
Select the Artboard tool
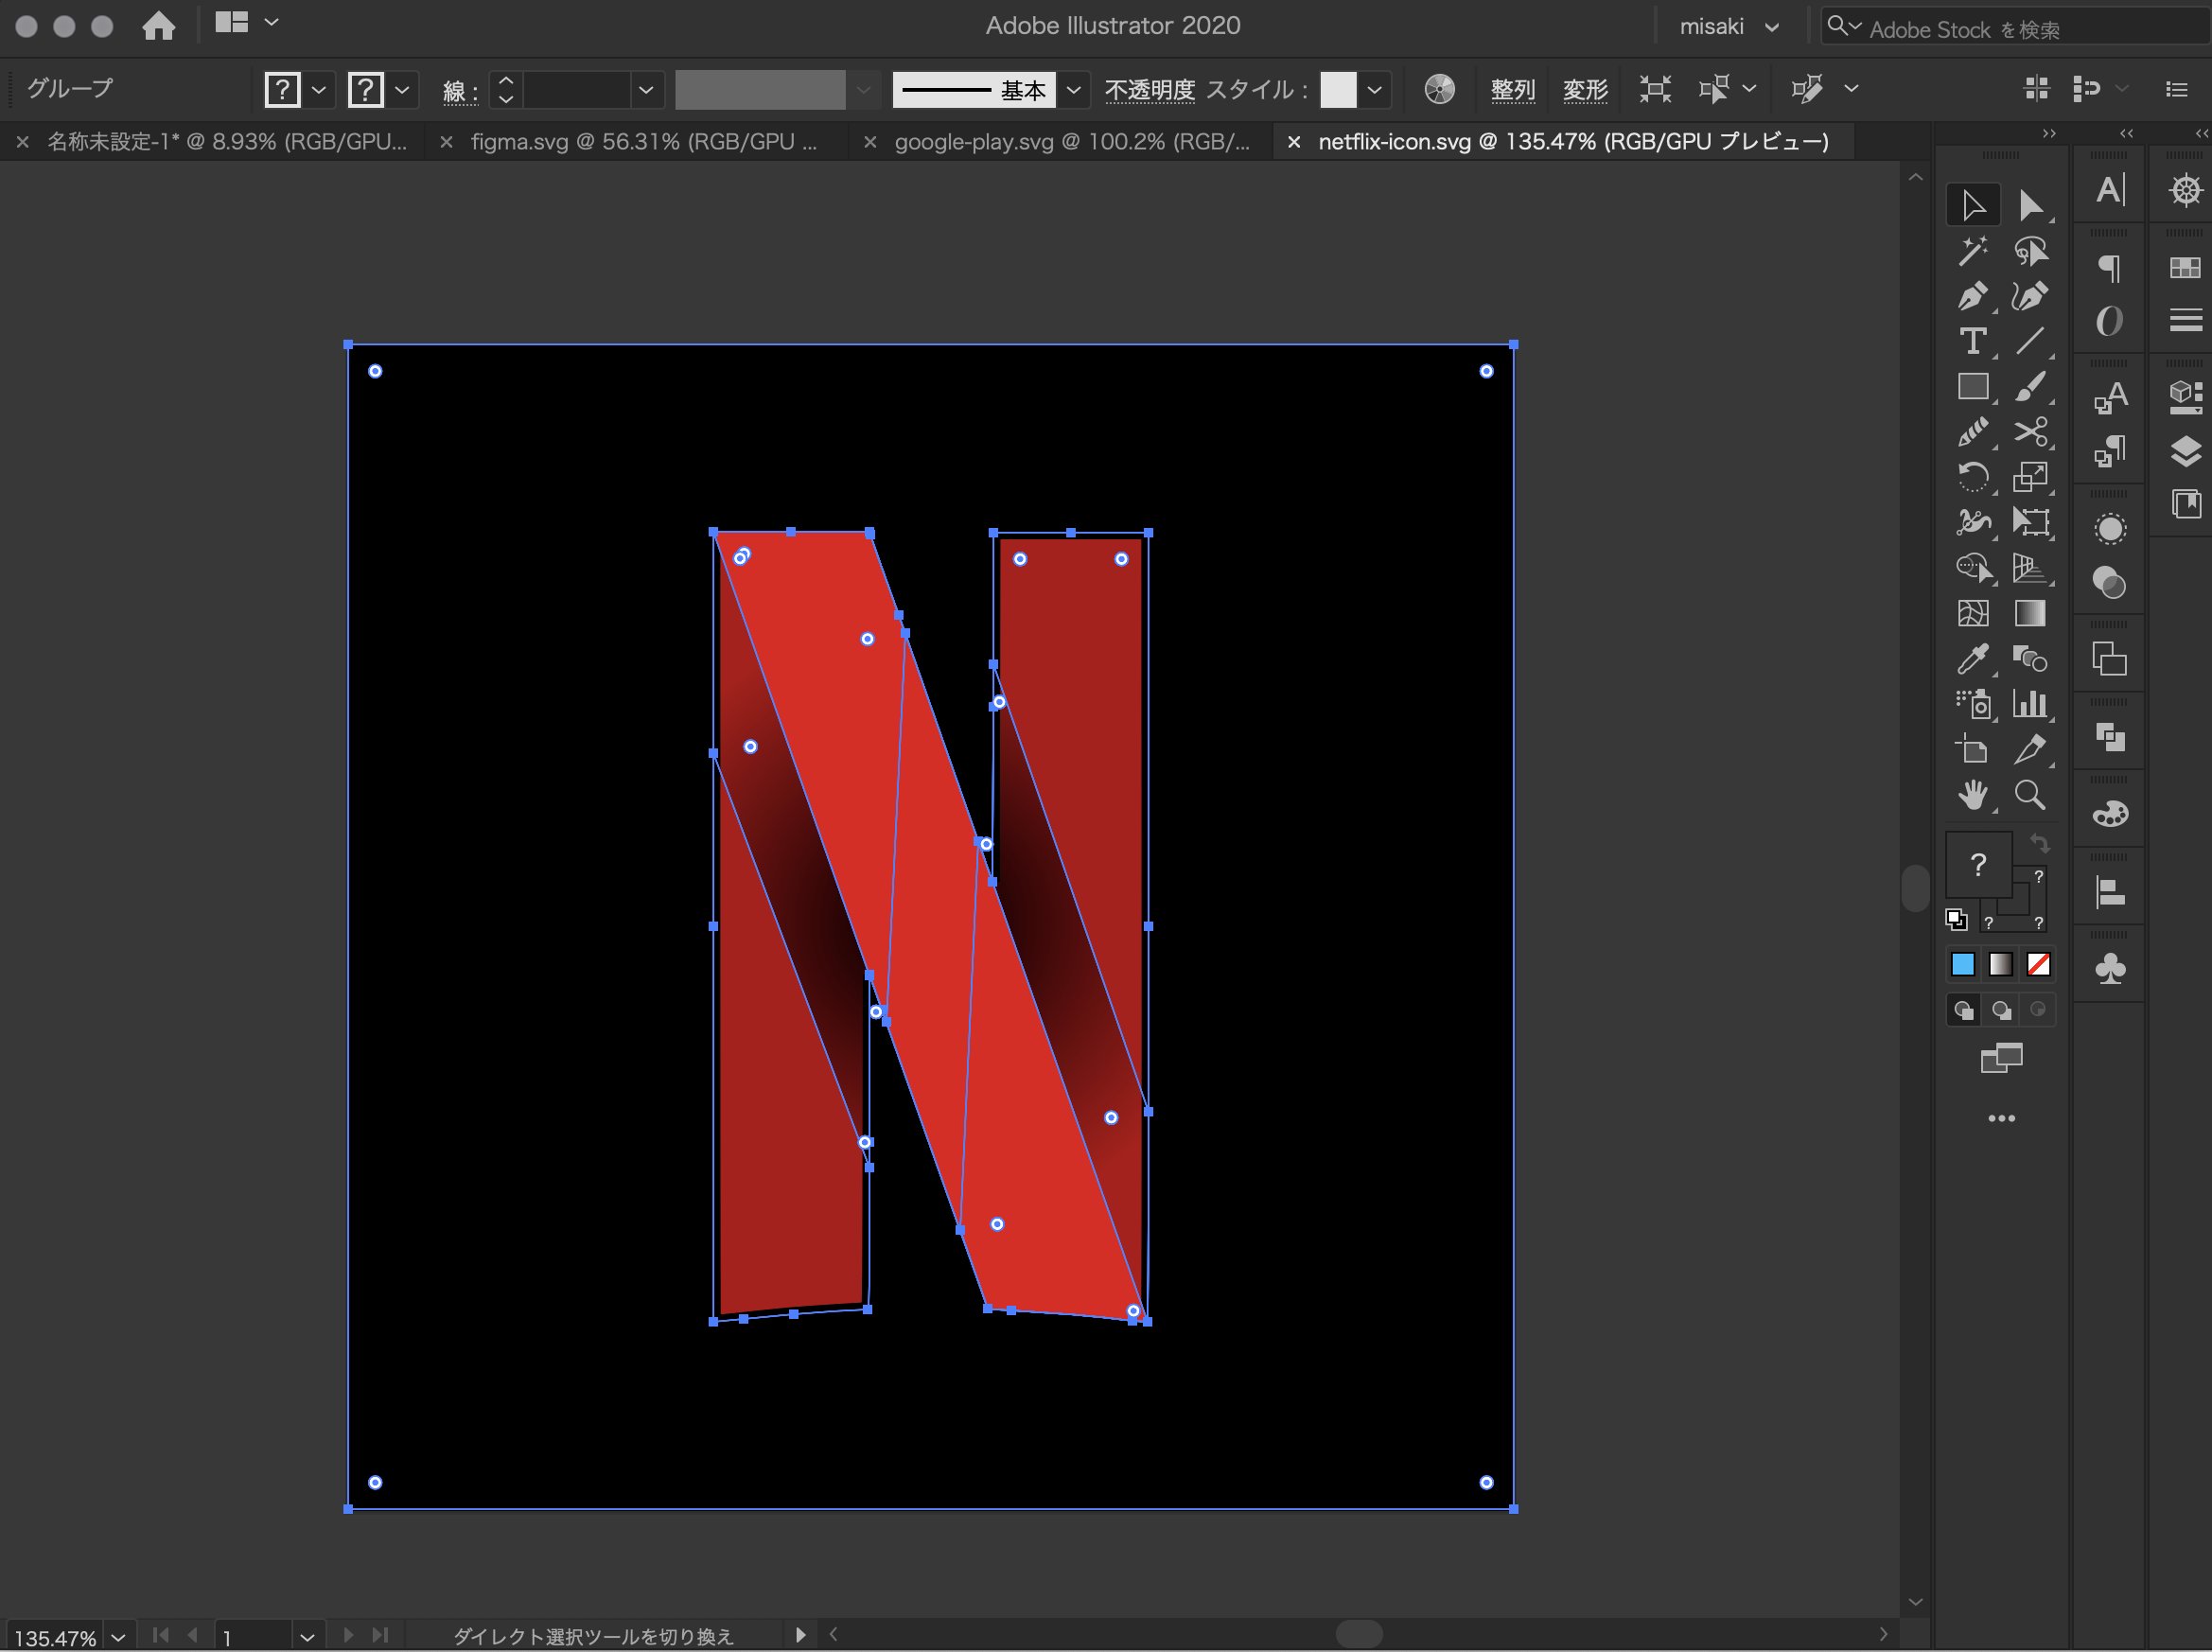coord(1972,749)
